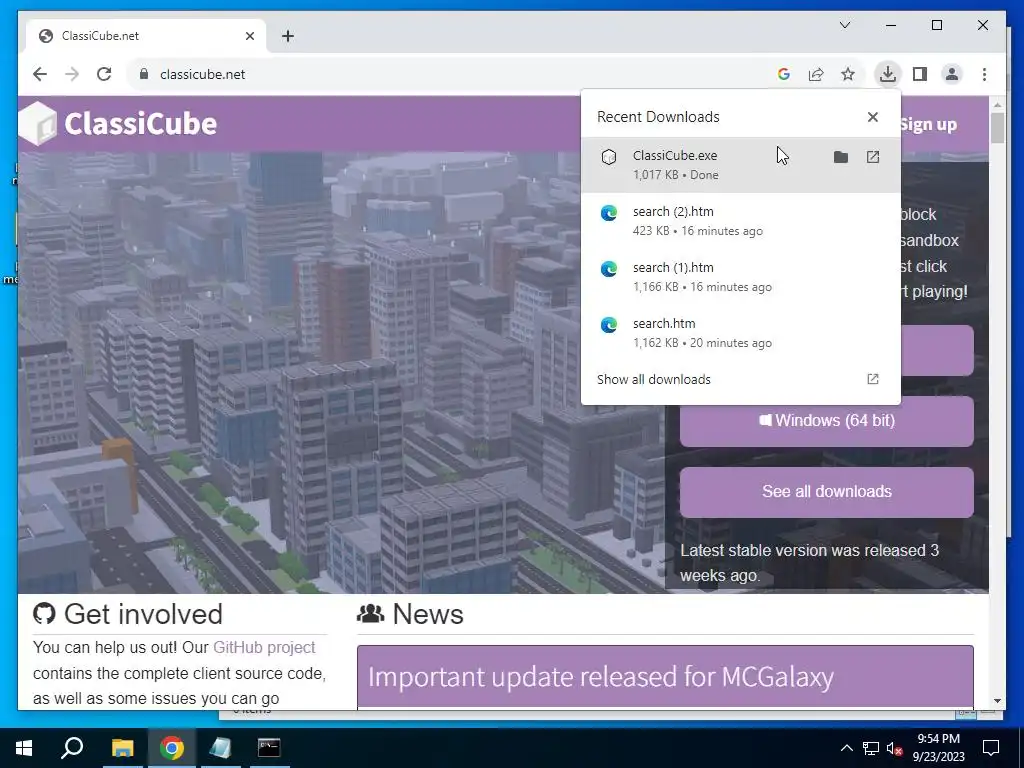Bookmark this page with the star icon

point(848,74)
